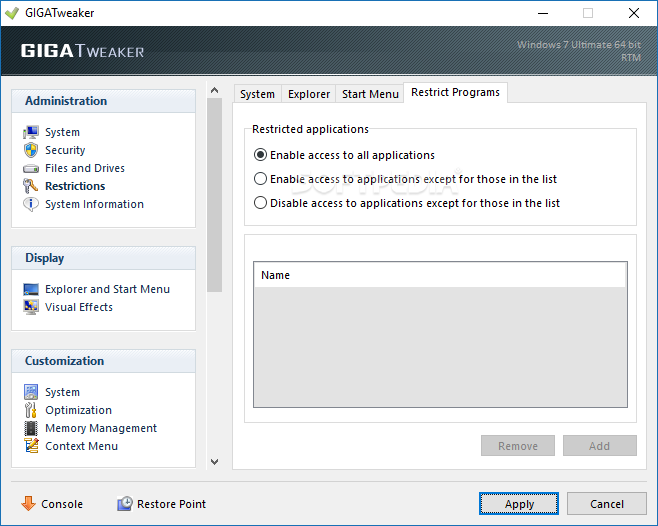This screenshot has height=526, width=658.
Task: Click the Explorer and Start Menu icon
Action: click(31, 289)
